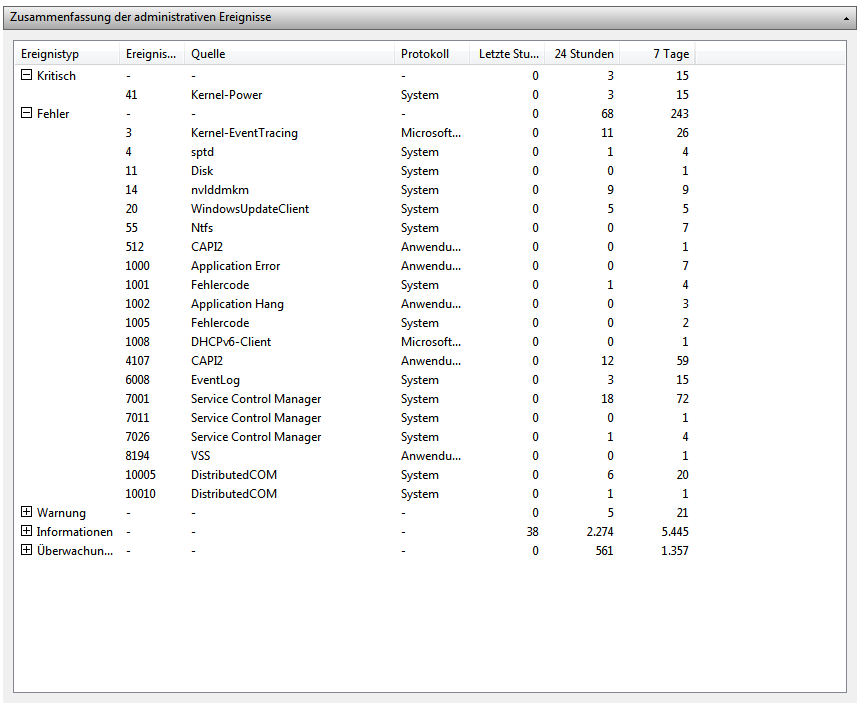Select the Application Hang row
The image size is (860, 710).
pyautogui.click(x=355, y=304)
